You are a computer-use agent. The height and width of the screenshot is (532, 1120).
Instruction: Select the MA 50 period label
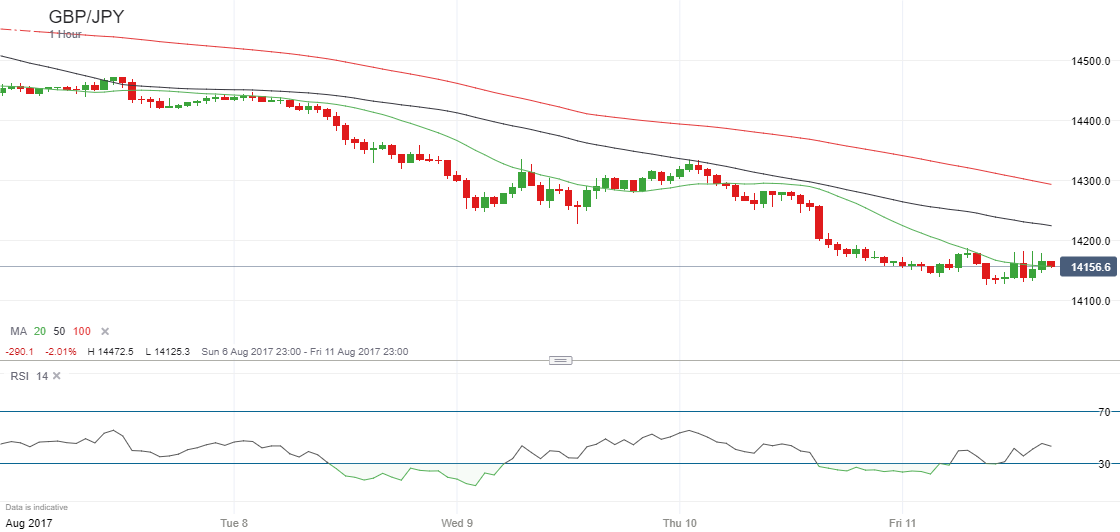pos(60,331)
